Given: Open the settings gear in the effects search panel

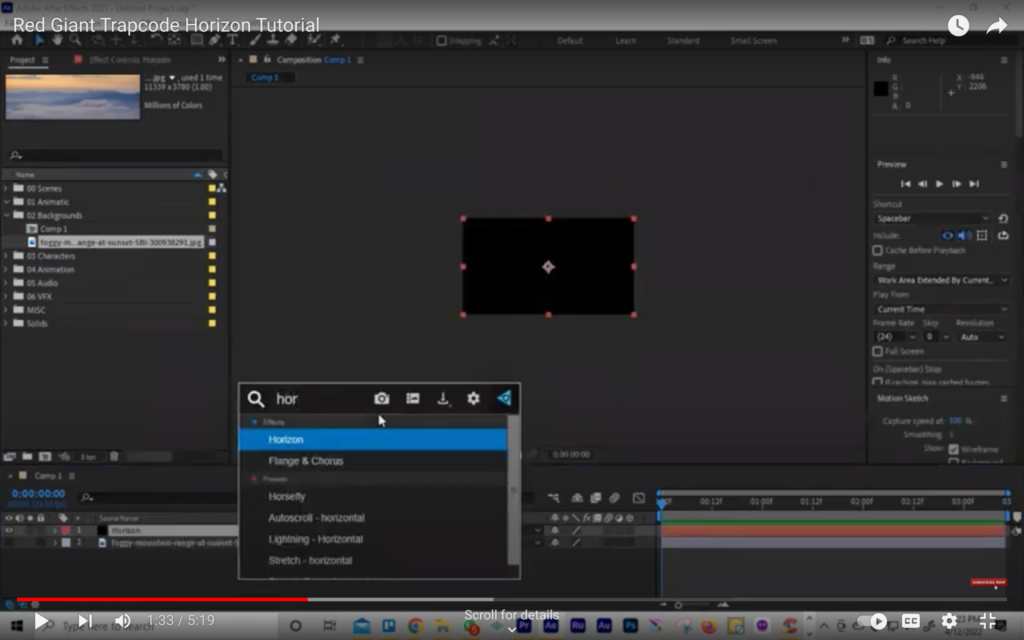Looking at the screenshot, I should click(472, 398).
